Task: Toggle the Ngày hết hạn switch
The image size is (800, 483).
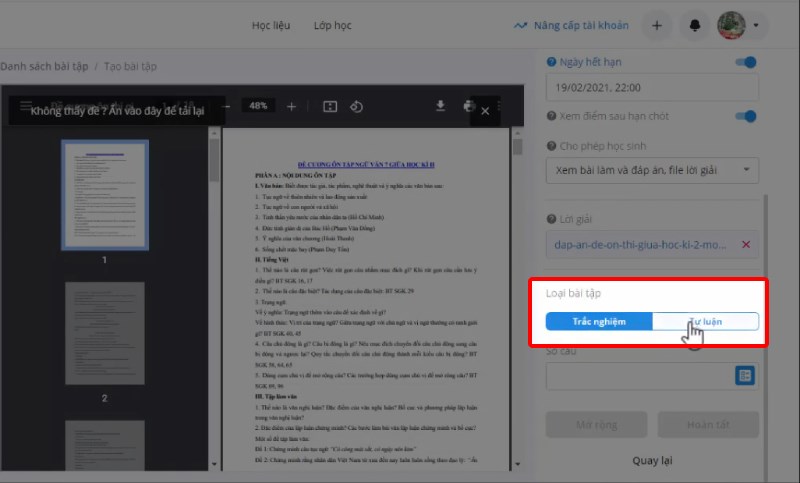Action: (x=746, y=62)
